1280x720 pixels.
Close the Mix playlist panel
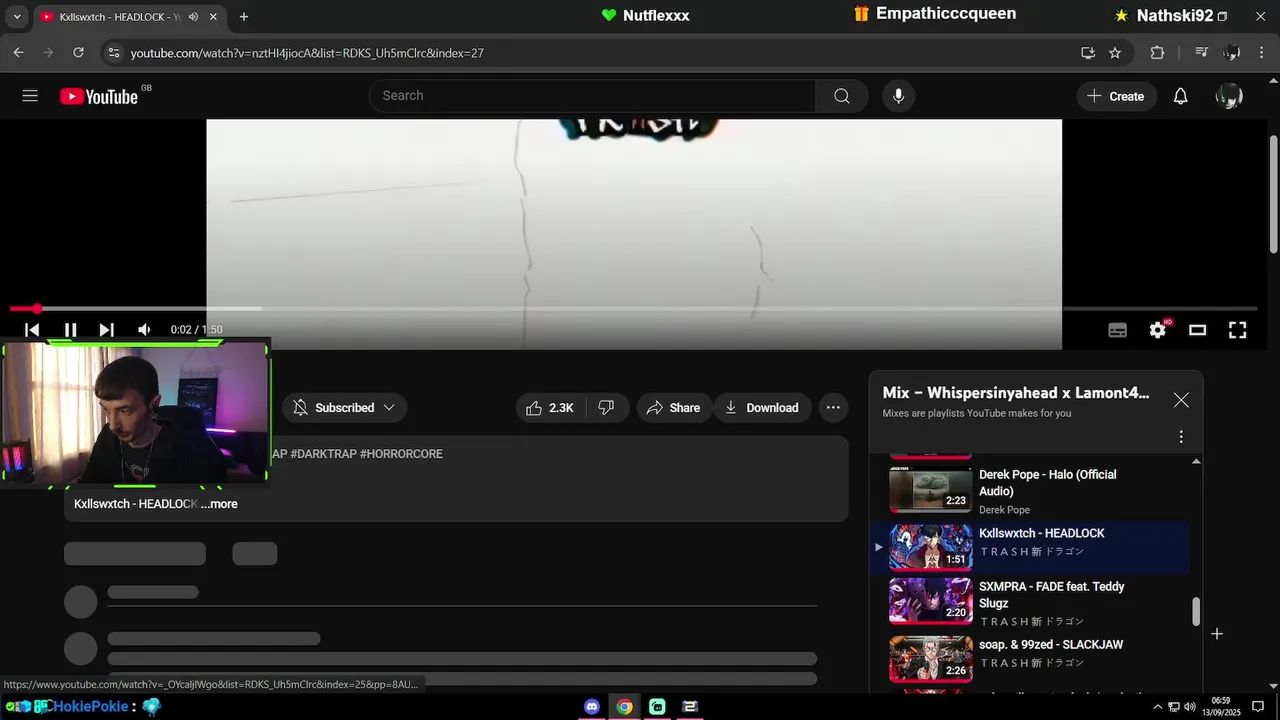point(1181,400)
